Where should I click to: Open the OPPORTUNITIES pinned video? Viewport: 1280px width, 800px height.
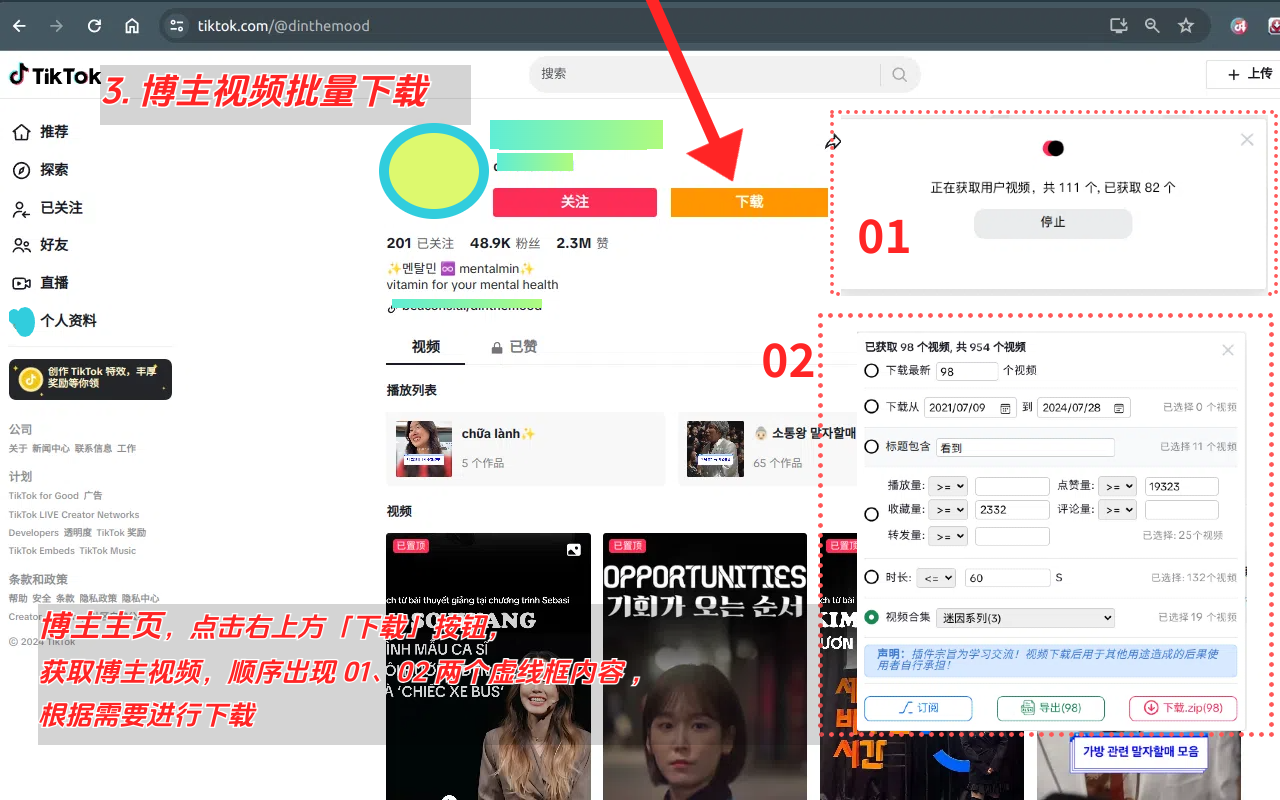pos(705,666)
